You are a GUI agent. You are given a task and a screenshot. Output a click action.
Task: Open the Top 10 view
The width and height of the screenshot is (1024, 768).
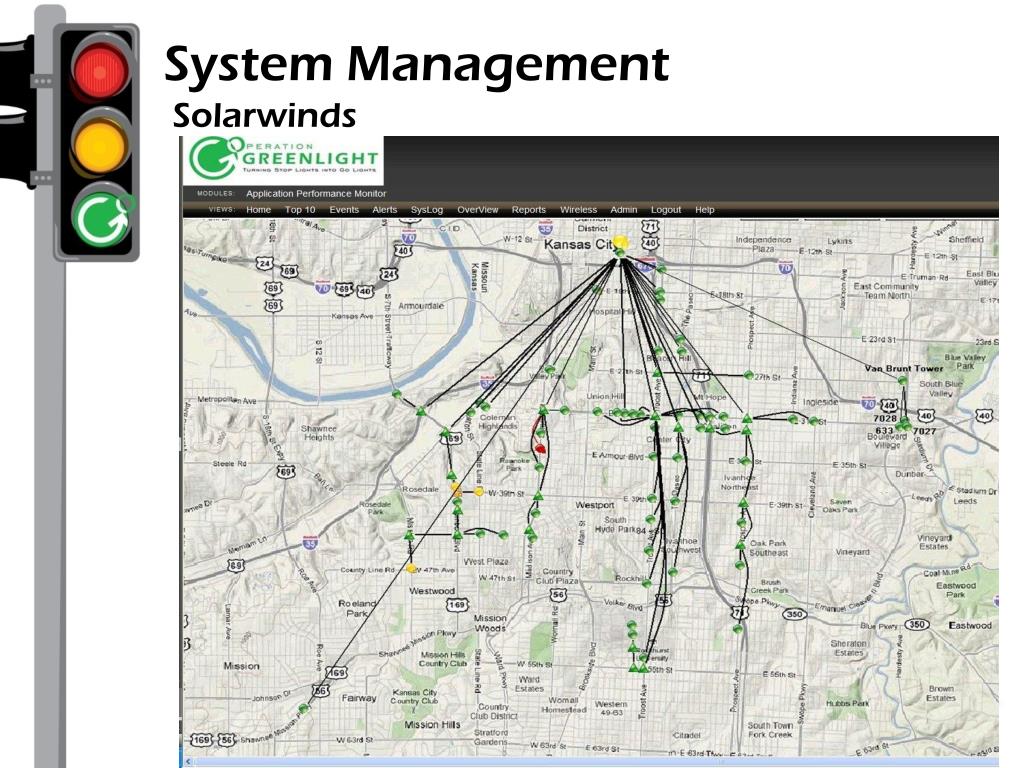pyautogui.click(x=300, y=210)
